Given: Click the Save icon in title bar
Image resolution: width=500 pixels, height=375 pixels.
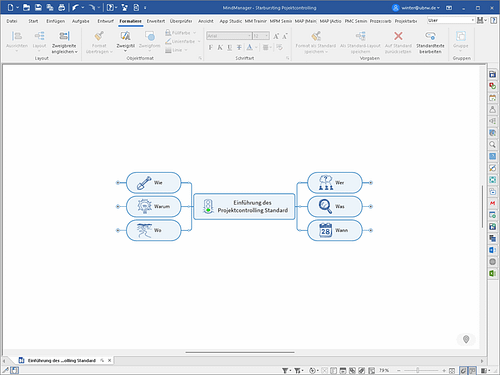Looking at the screenshot, I should click(x=38, y=7).
